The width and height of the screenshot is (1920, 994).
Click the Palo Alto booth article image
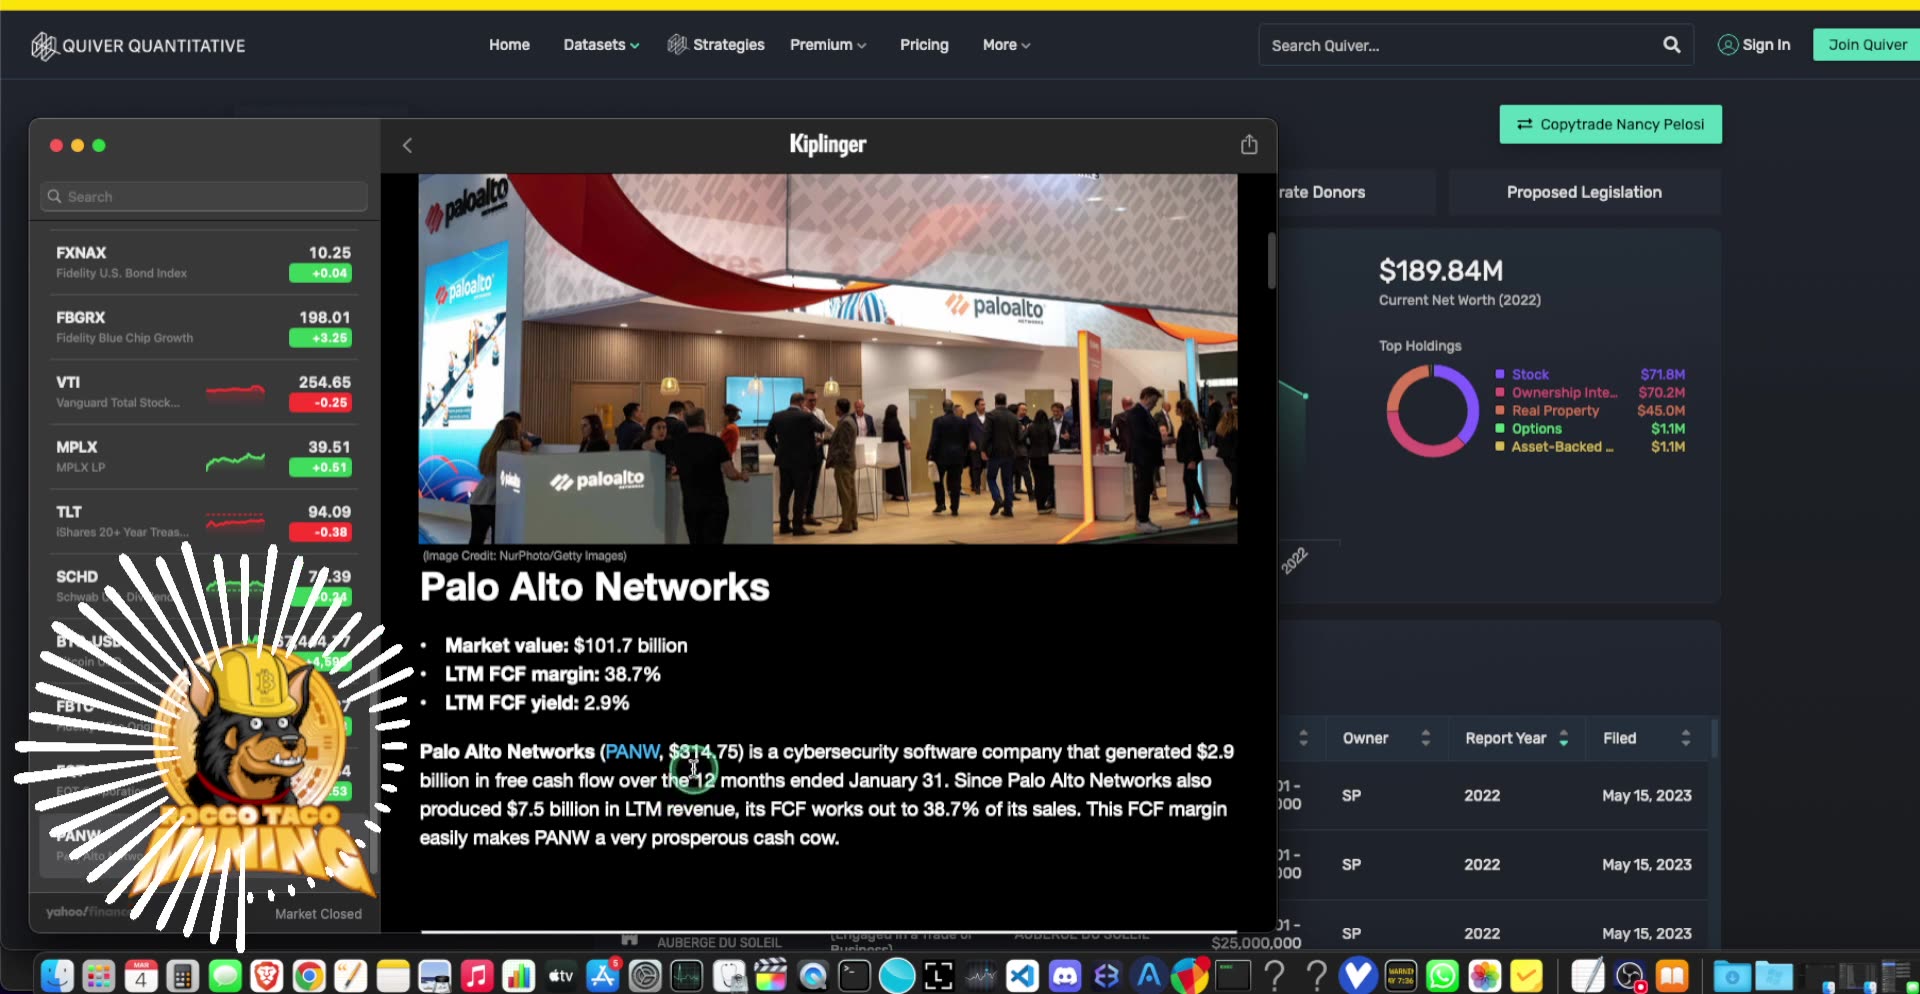(828, 359)
